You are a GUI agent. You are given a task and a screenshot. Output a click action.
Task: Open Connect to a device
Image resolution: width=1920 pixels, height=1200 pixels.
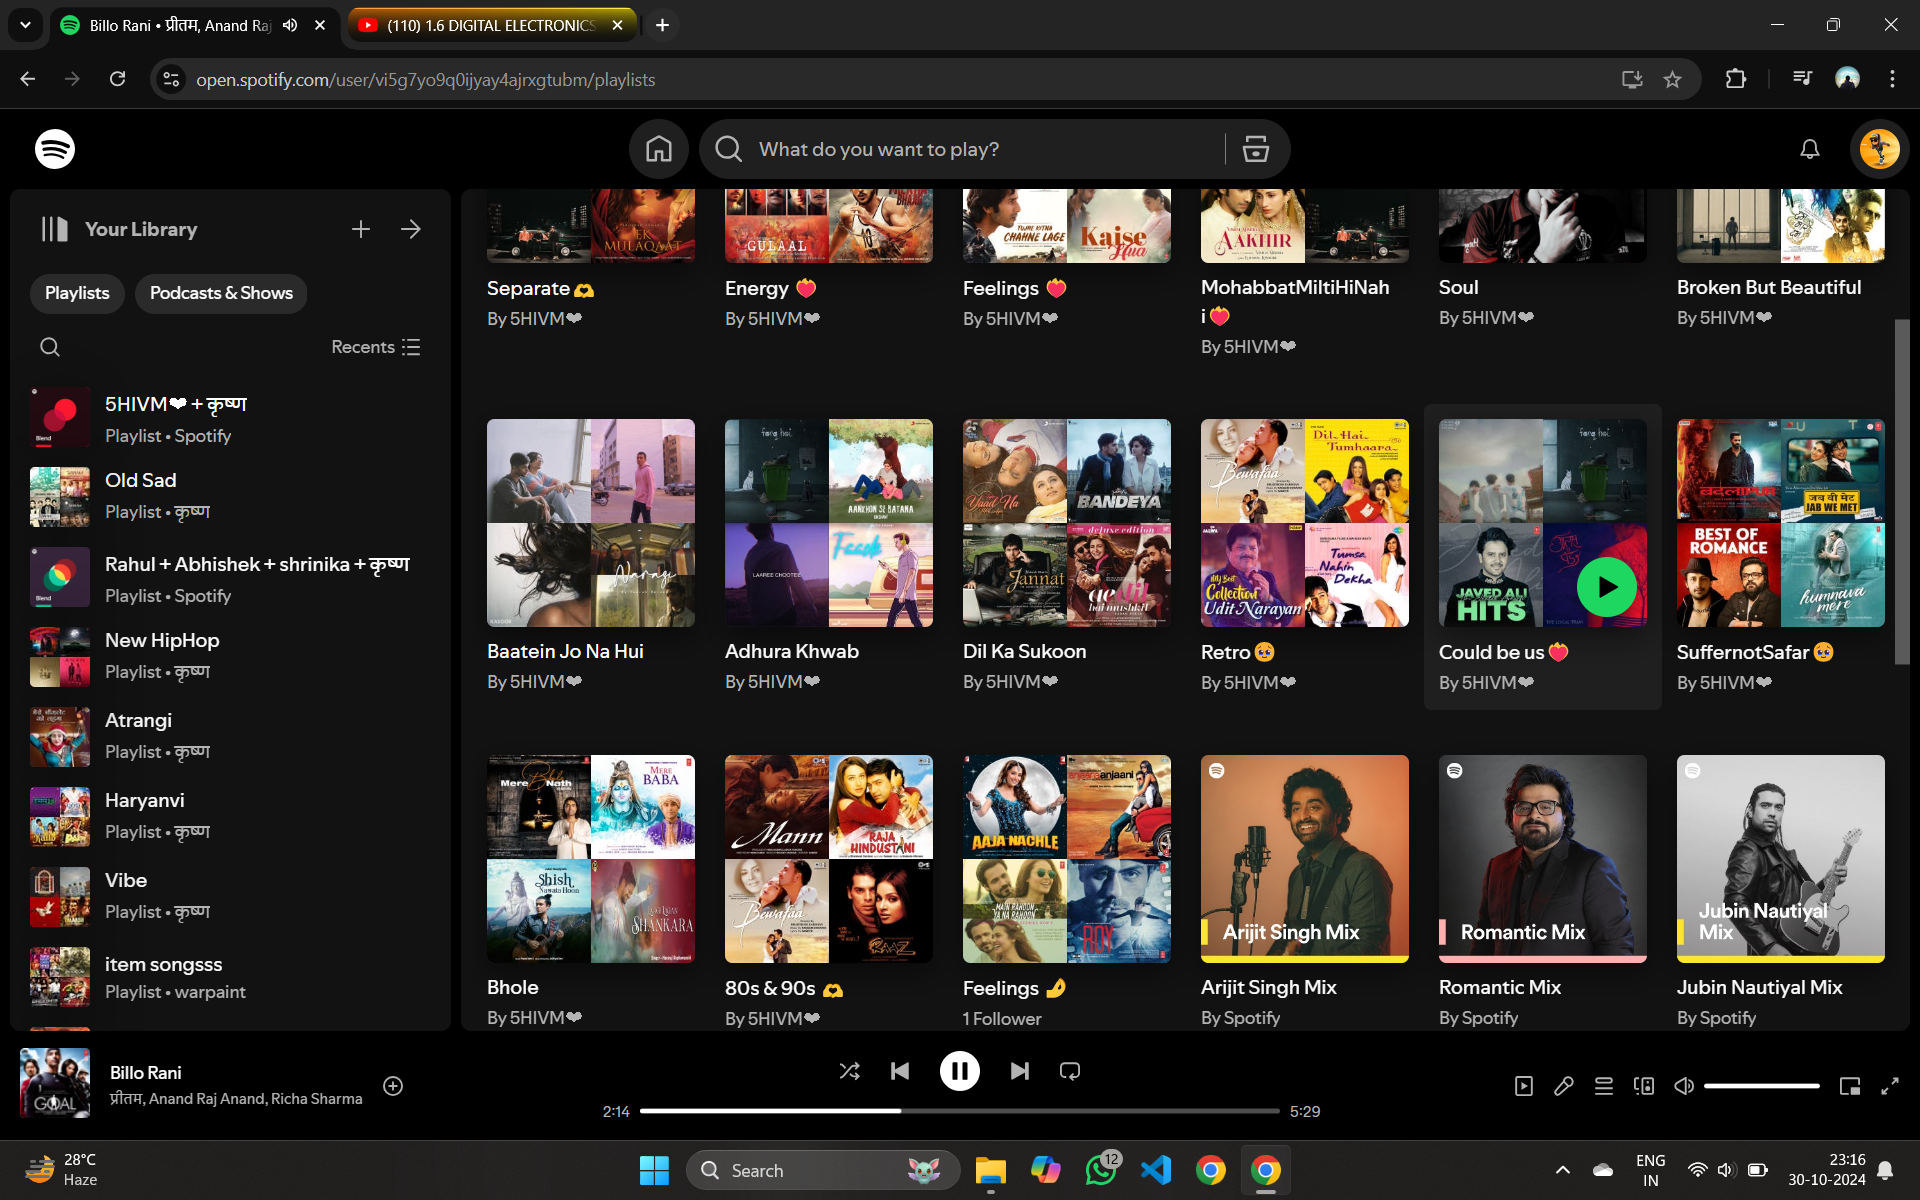tap(1644, 1086)
